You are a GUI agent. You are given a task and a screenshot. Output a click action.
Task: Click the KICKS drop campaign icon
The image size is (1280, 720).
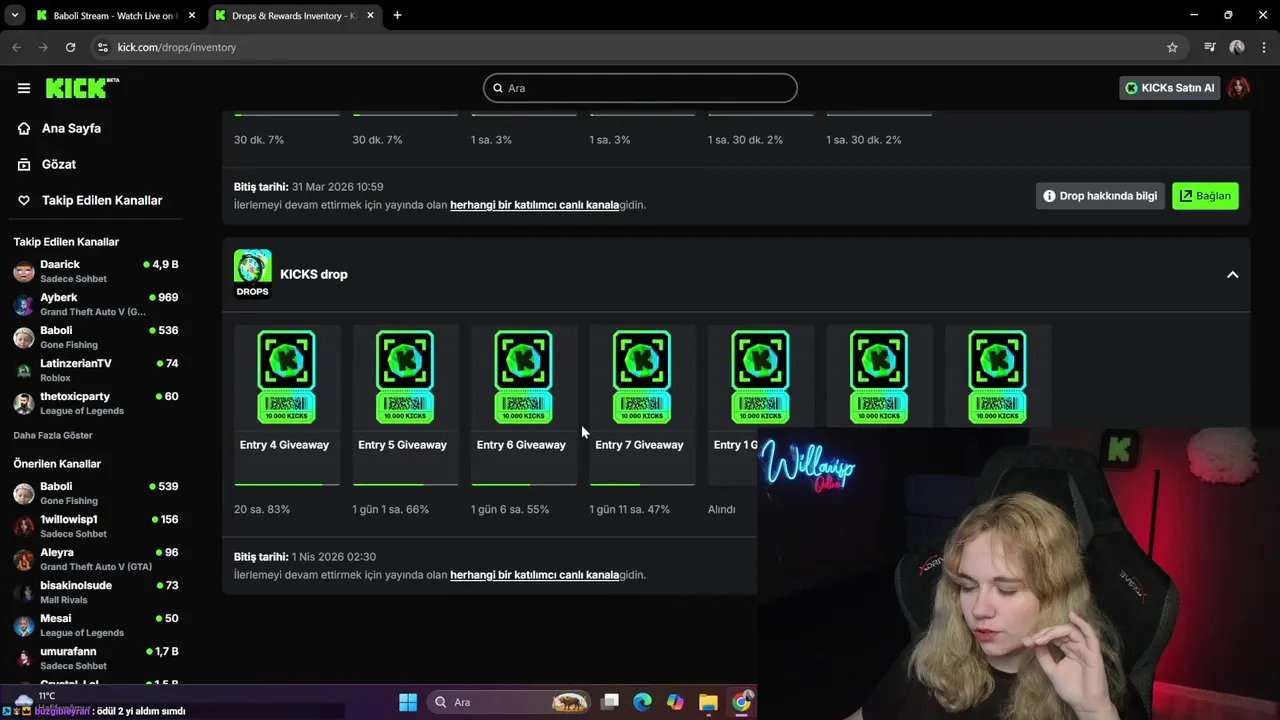[x=252, y=274]
